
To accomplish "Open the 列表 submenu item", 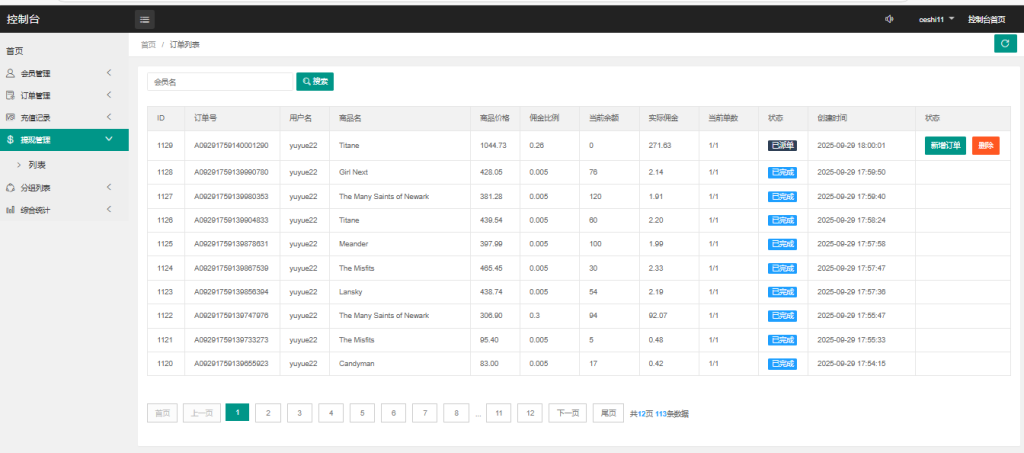I will click(x=36, y=164).
